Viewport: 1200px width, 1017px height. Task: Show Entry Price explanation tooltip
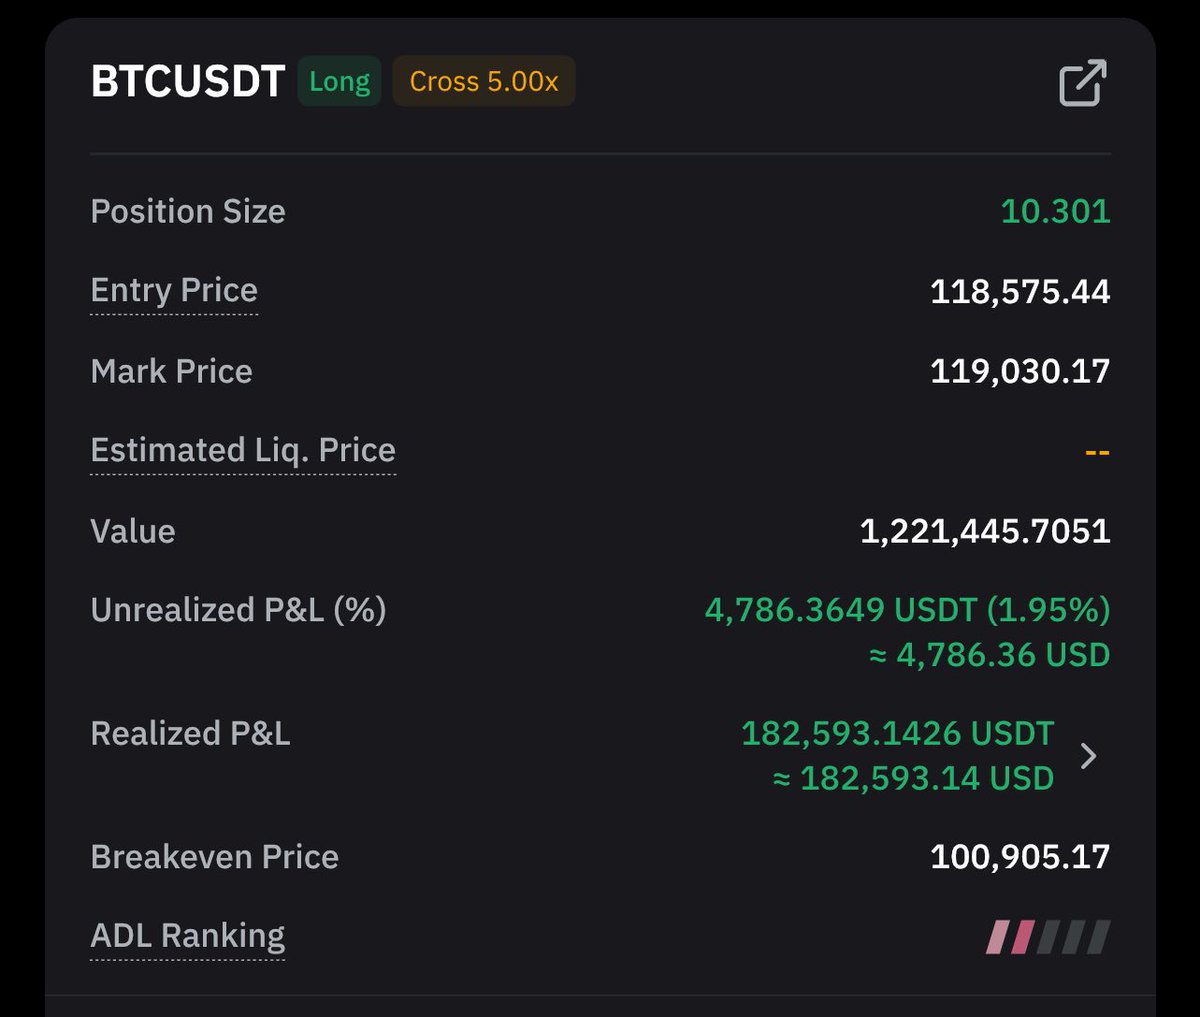pos(174,290)
